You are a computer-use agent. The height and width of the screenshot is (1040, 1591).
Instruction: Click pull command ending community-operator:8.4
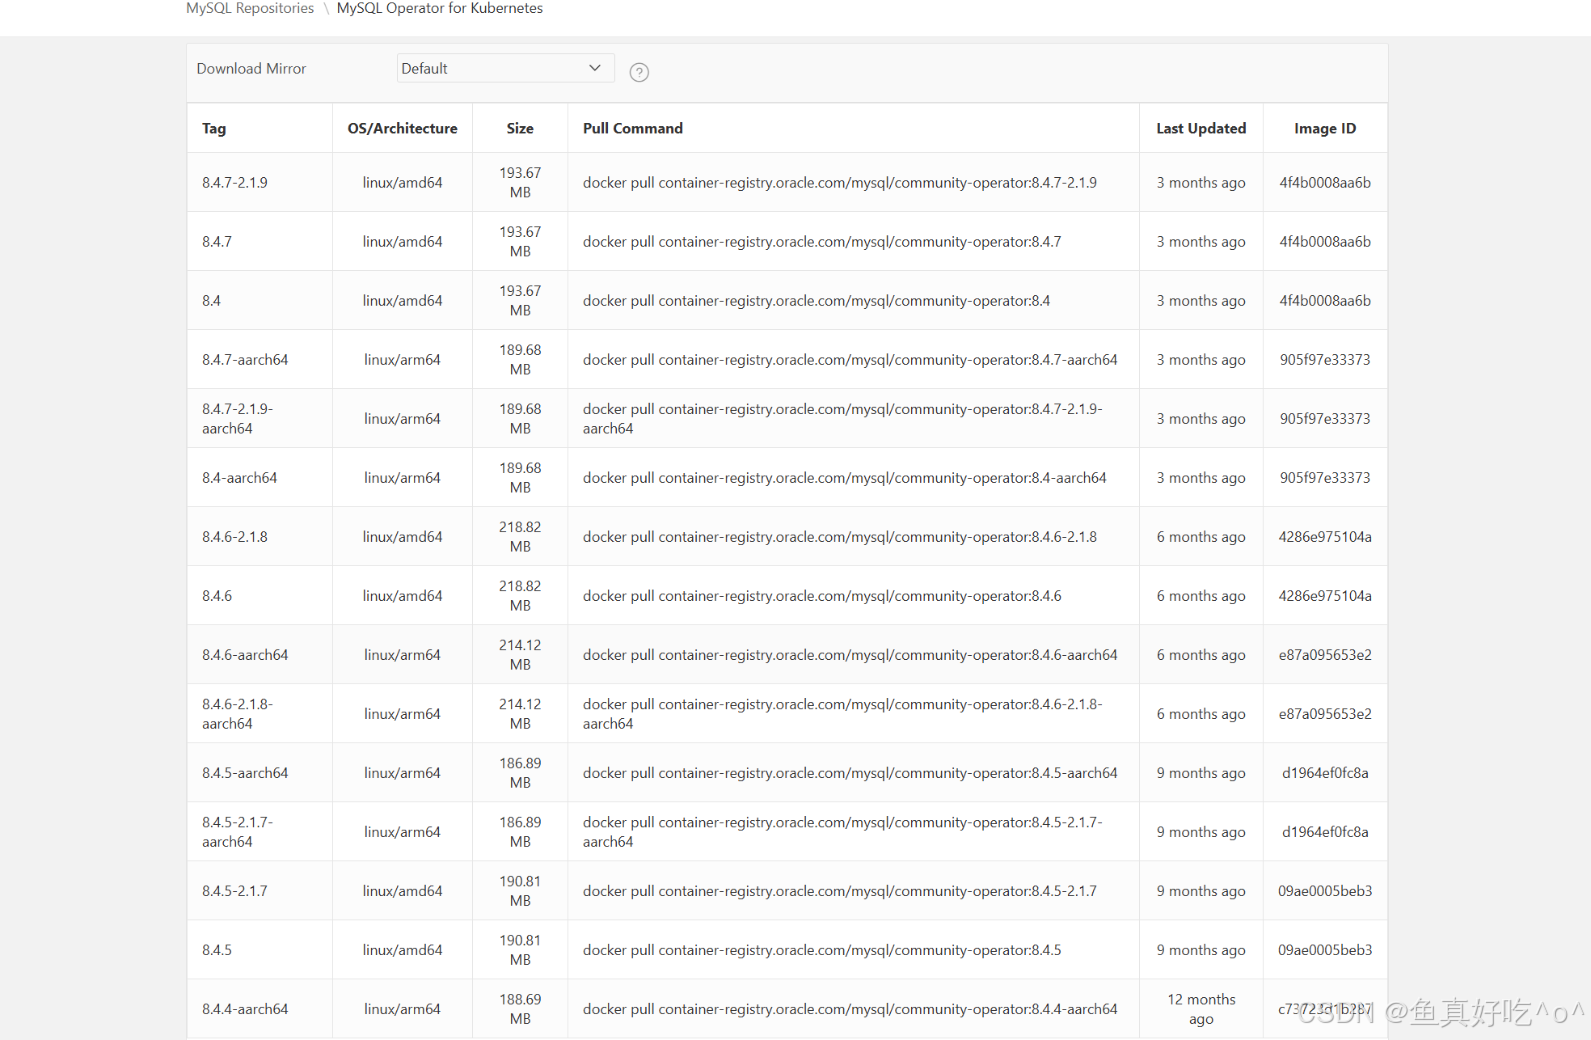pos(817,300)
